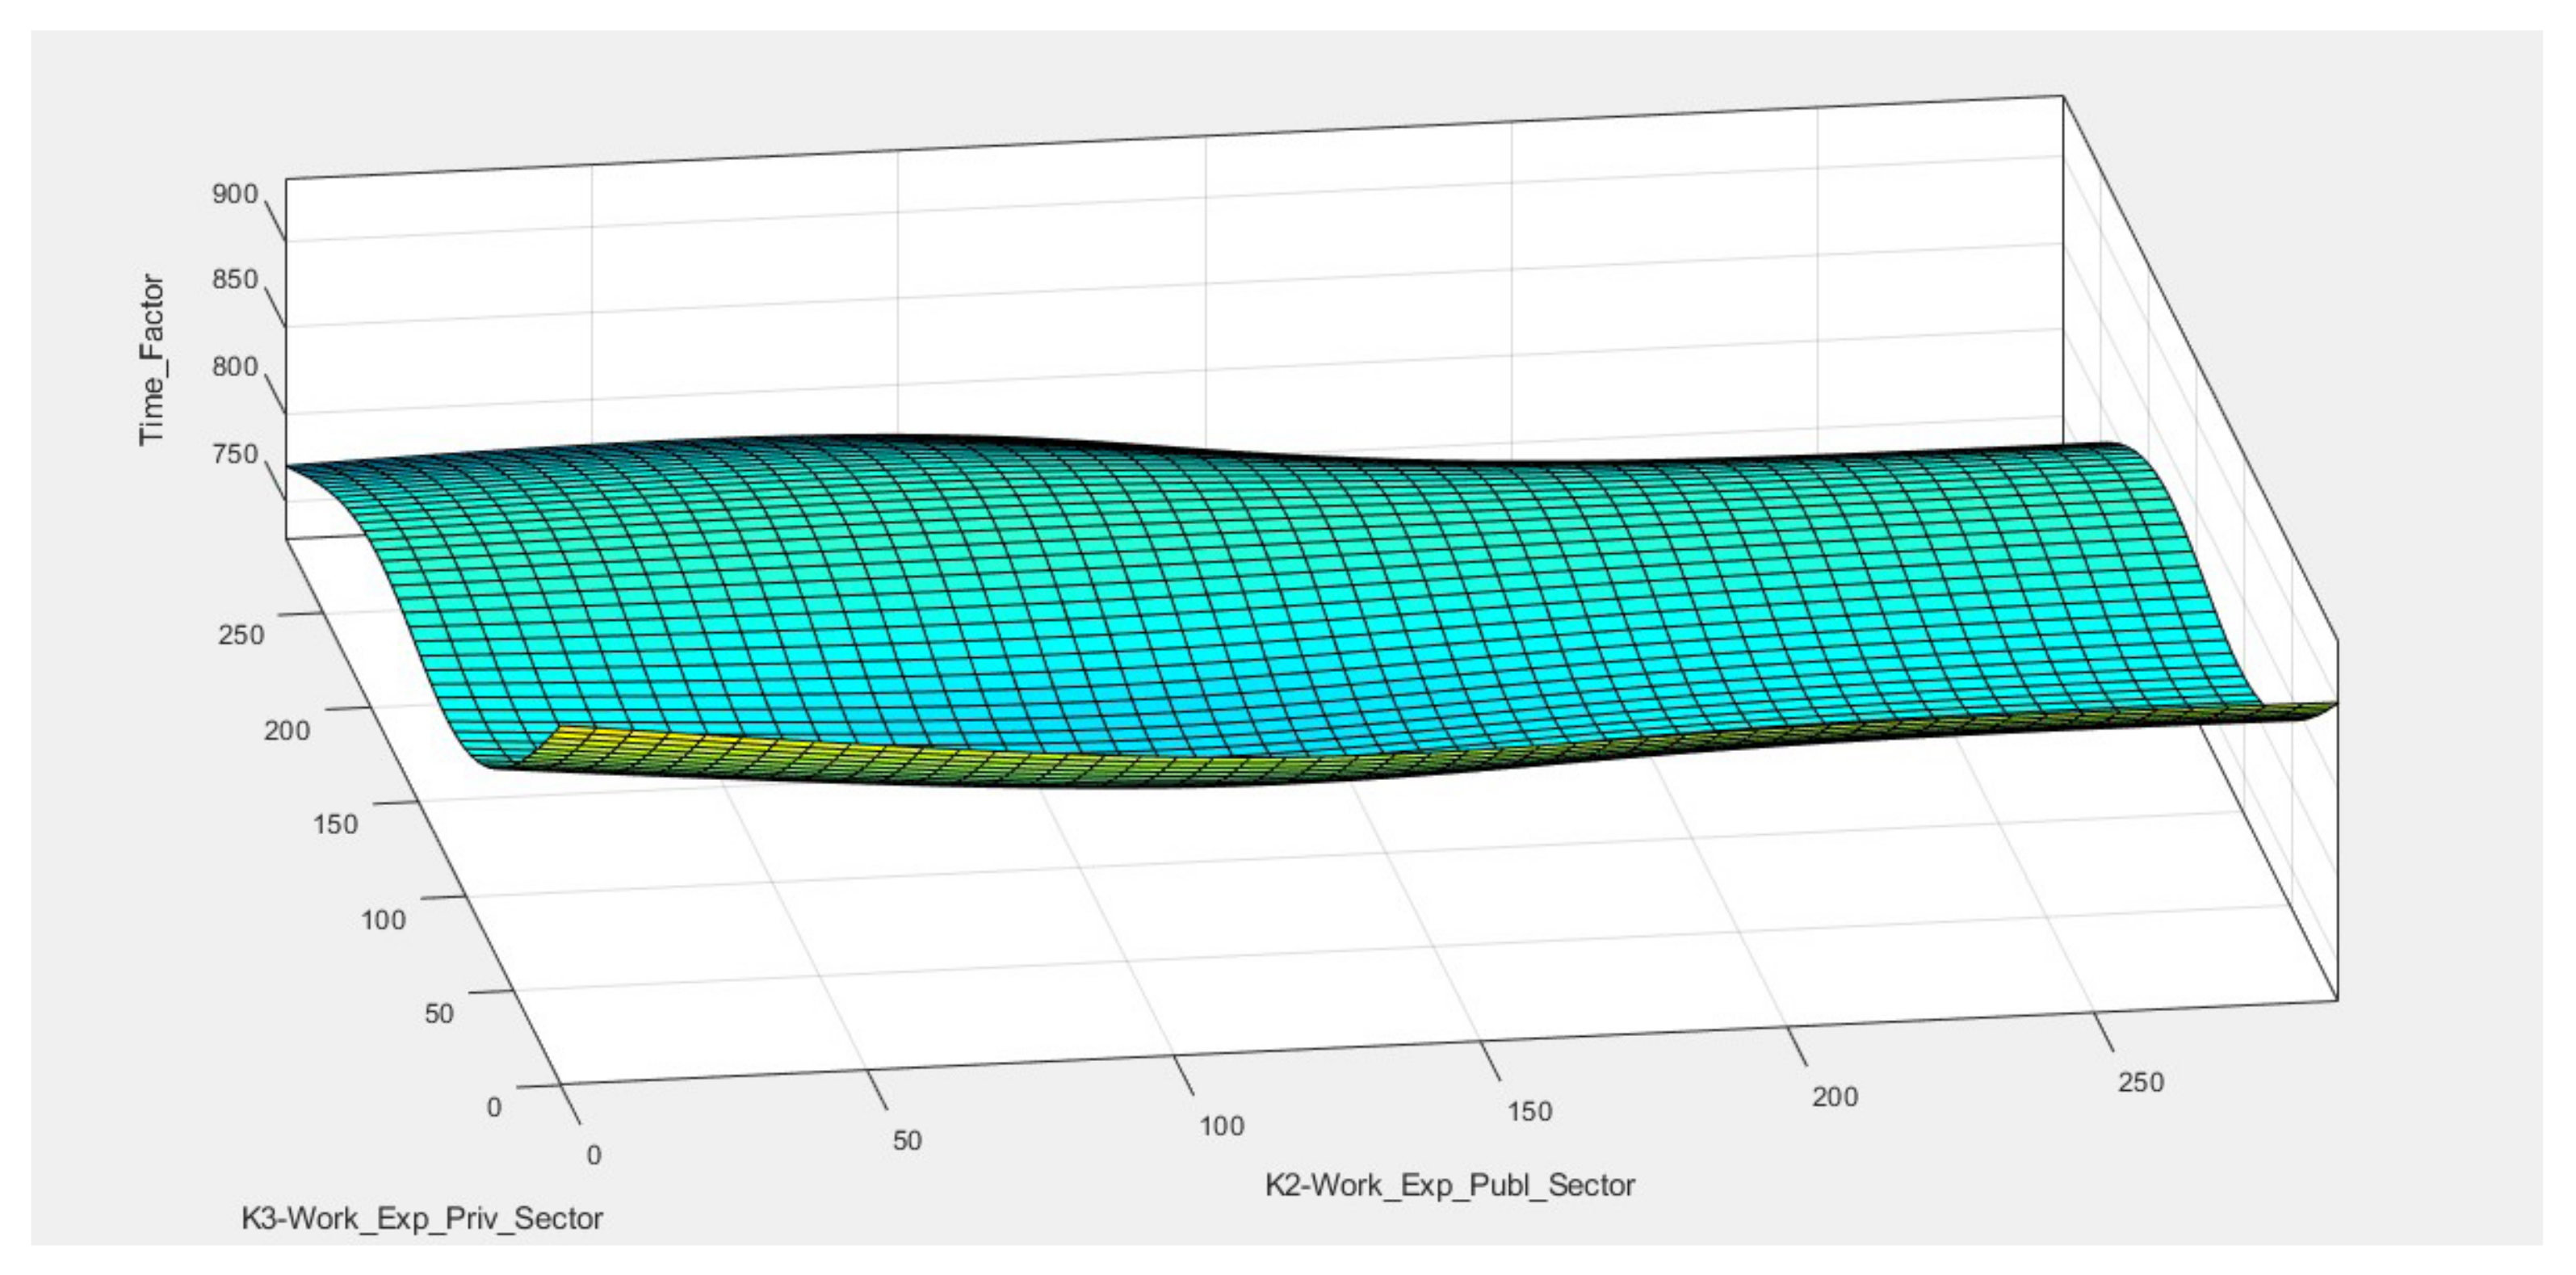Click the 150 tick on K2 axis

tap(1530, 1111)
